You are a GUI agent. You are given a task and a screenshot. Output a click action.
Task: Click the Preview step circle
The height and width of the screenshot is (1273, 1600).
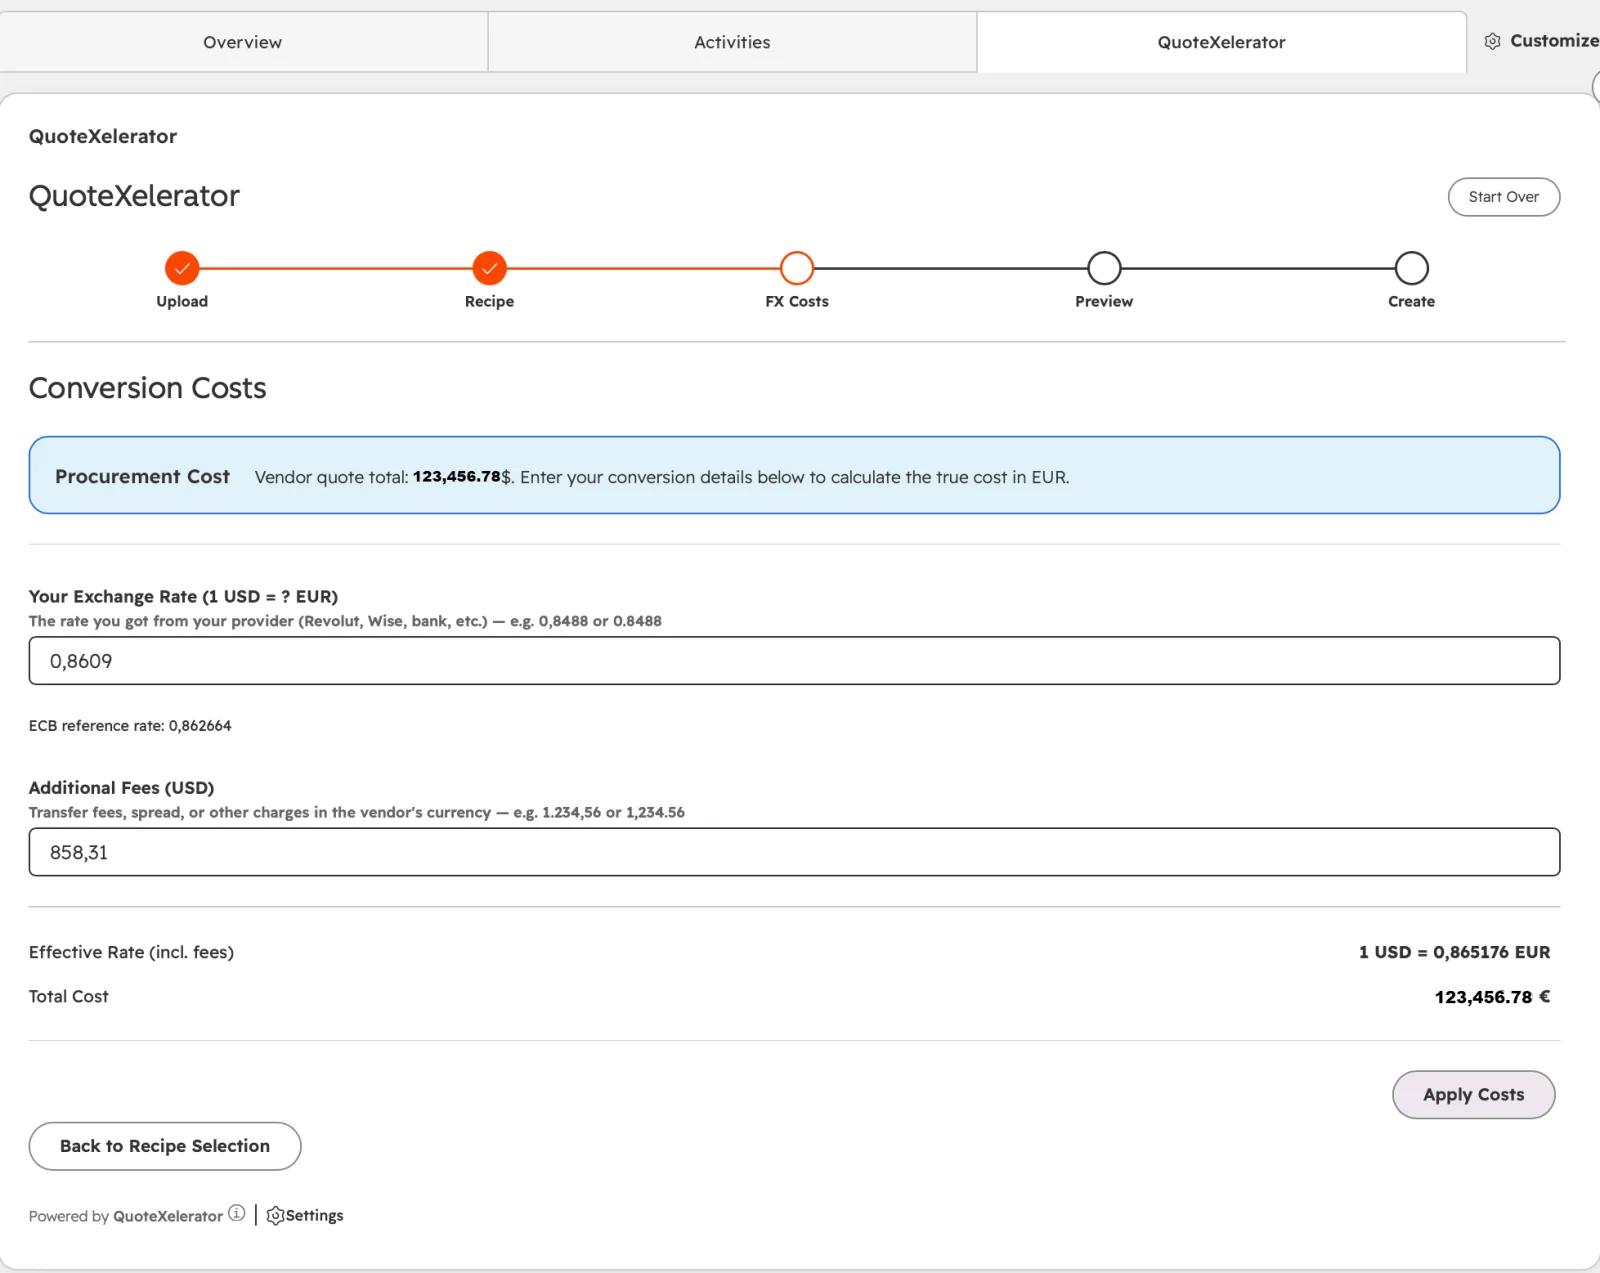(x=1104, y=268)
